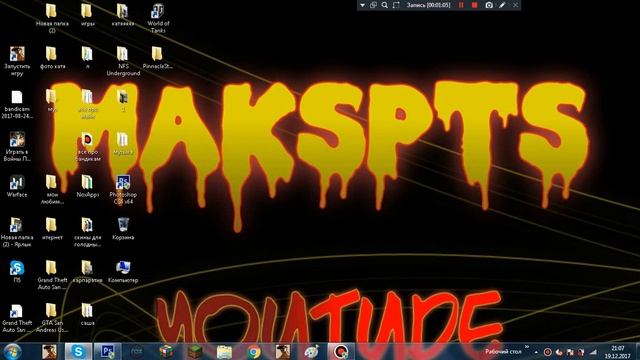Open Skype from the taskbar
Viewport: 640px width, 360px height.
[78, 351]
